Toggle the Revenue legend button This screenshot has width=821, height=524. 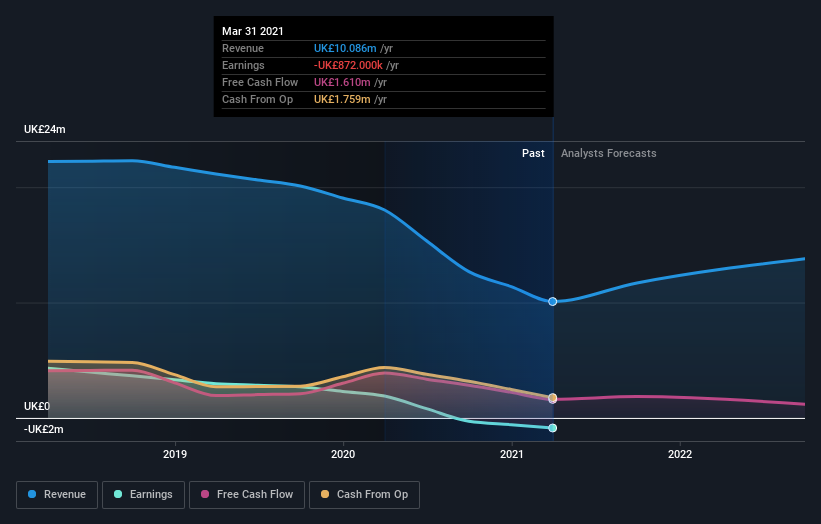pos(57,495)
